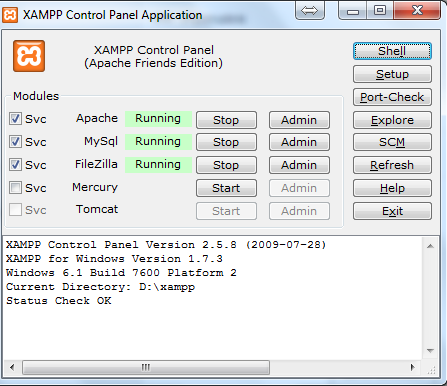The width and height of the screenshot is (447, 386).
Task: Run Port-Check
Action: pos(392,97)
